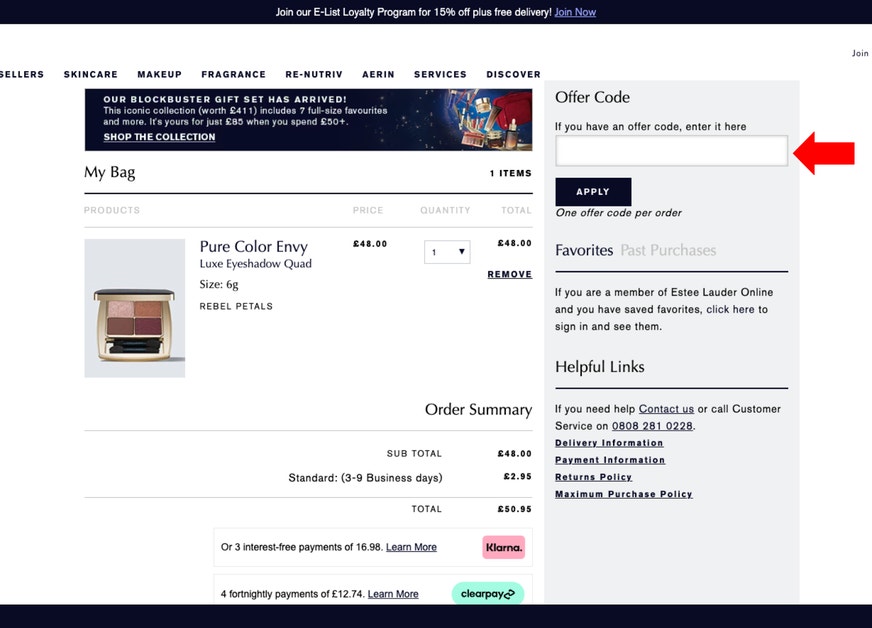Screen dimensions: 872x628
Task: Click Klarna Learn More link
Action: [411, 547]
